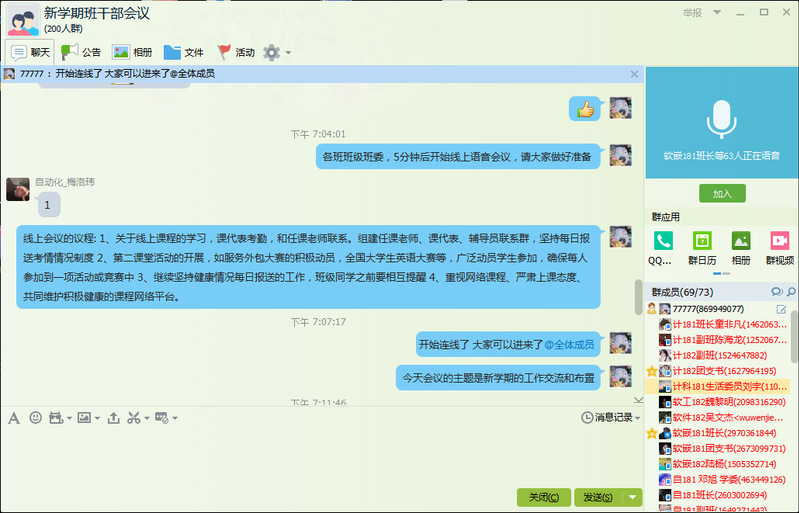Expand the 消息记录 message history dropdown
The width and height of the screenshot is (799, 513).
(x=638, y=417)
